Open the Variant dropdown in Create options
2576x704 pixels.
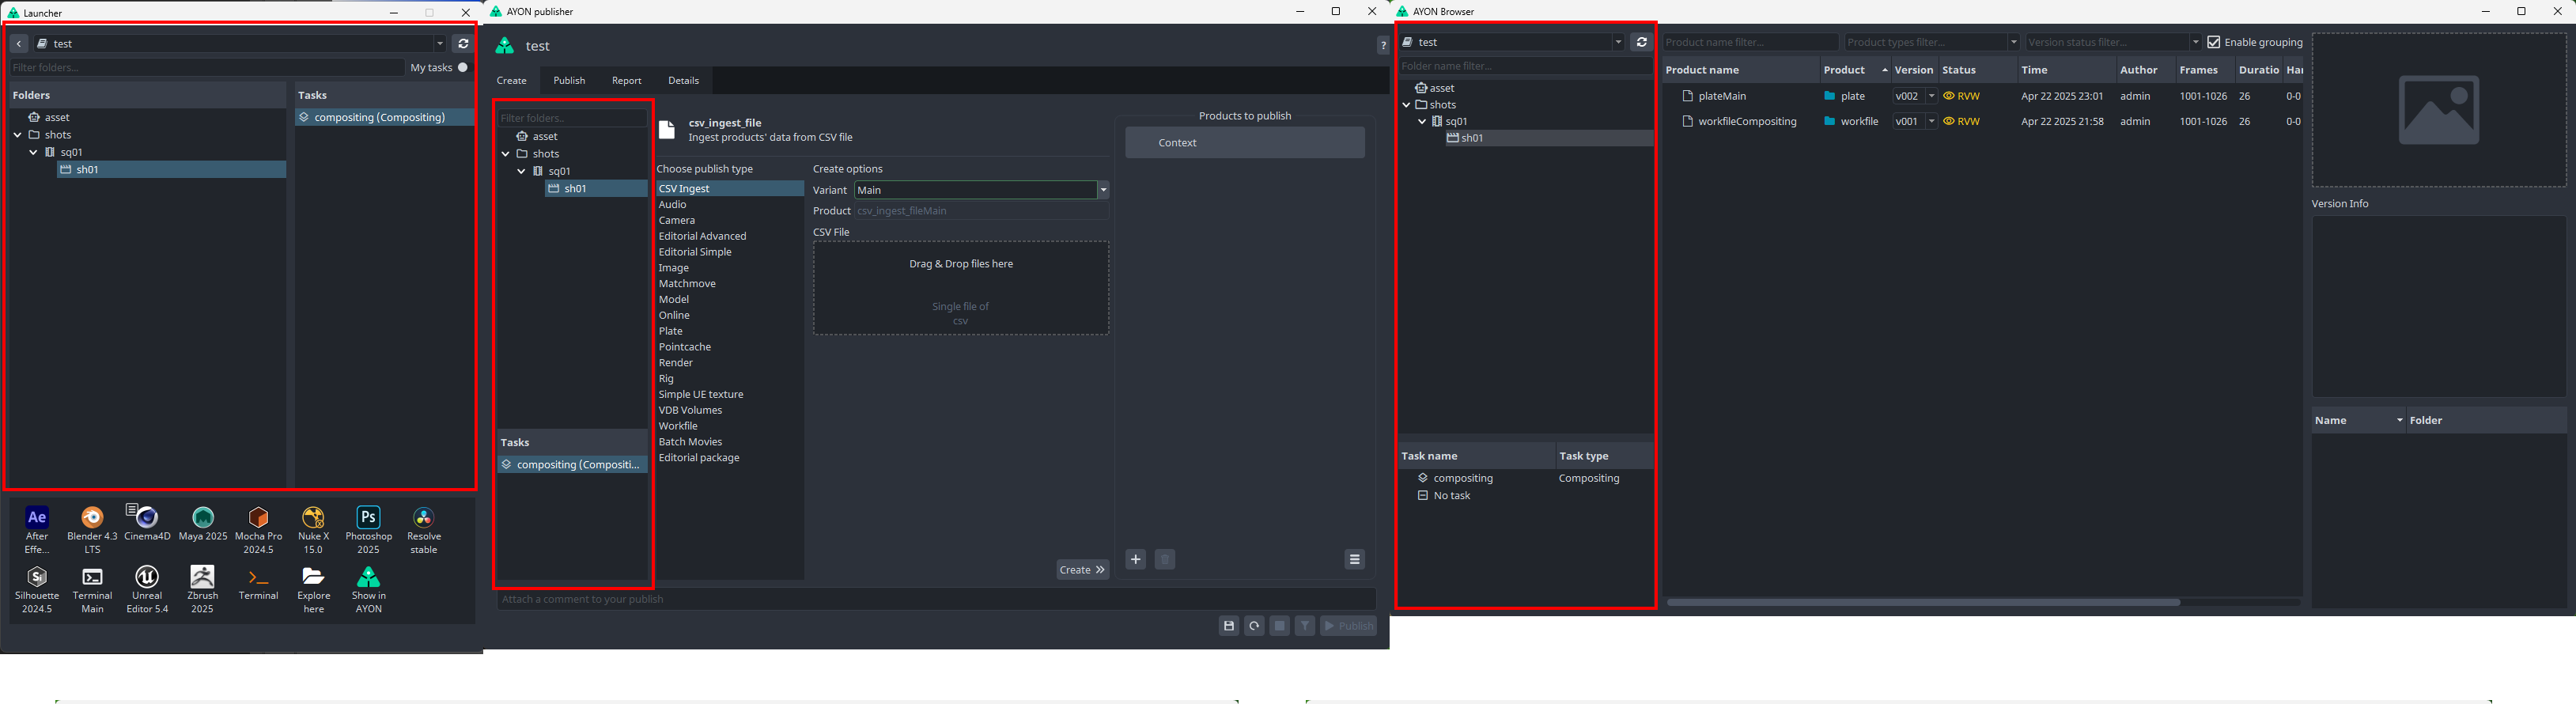(1103, 190)
